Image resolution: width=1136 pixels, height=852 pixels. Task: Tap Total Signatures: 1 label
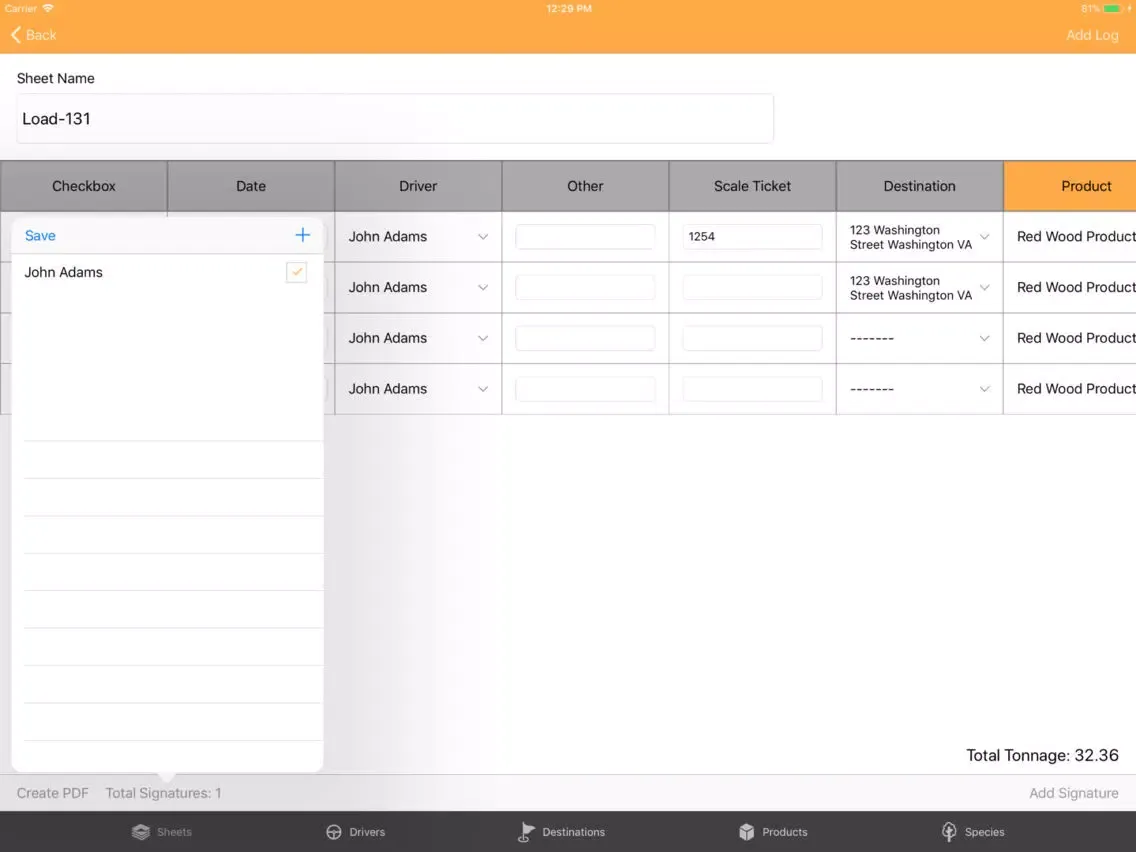tap(164, 793)
